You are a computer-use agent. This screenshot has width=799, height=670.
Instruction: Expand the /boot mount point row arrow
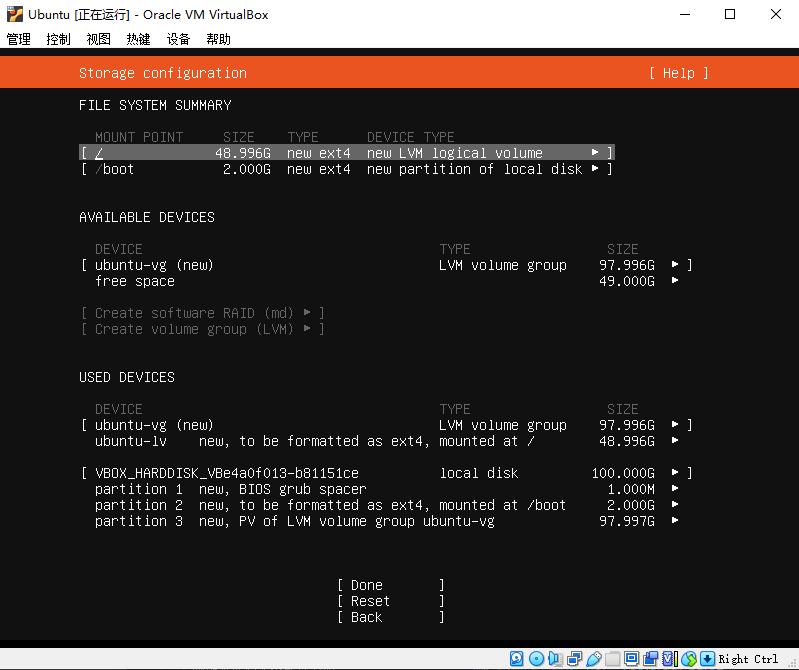click(595, 169)
